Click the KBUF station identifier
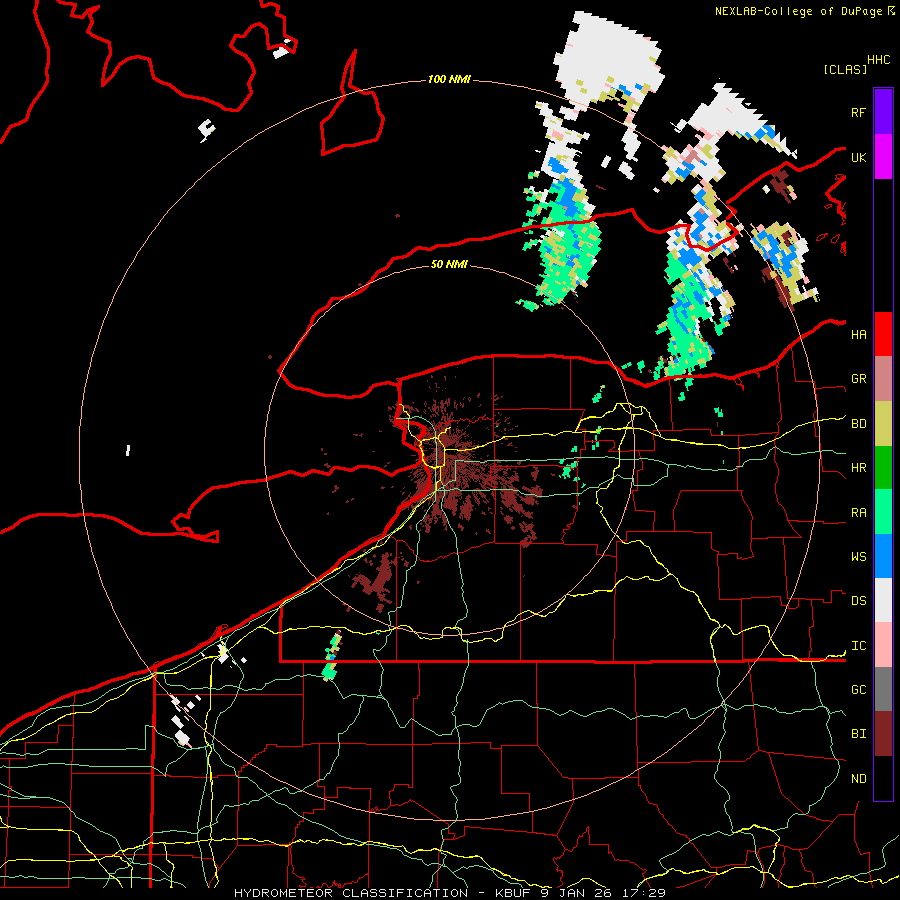This screenshot has height=900, width=900. pyautogui.click(x=512, y=893)
